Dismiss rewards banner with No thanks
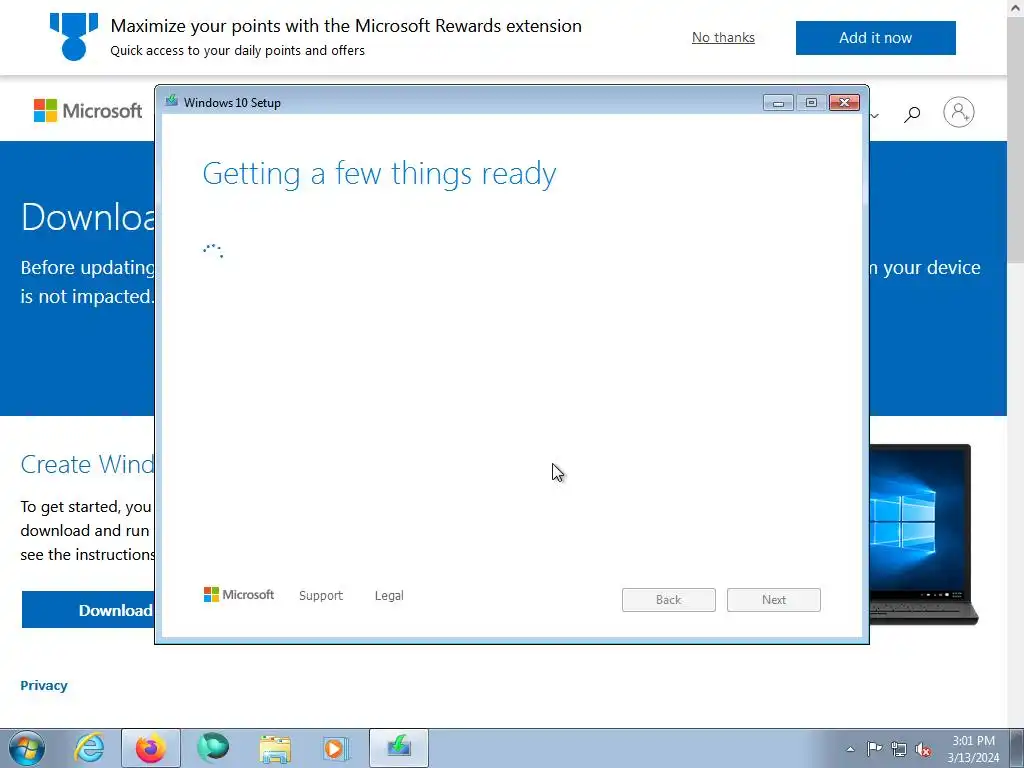This screenshot has height=768, width=1024. pyautogui.click(x=723, y=37)
